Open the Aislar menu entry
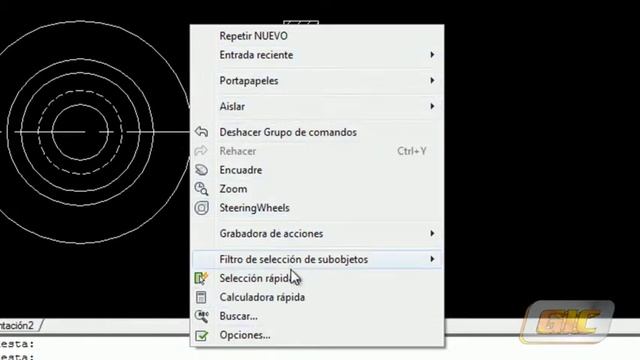This screenshot has width=640, height=360. coord(317,106)
